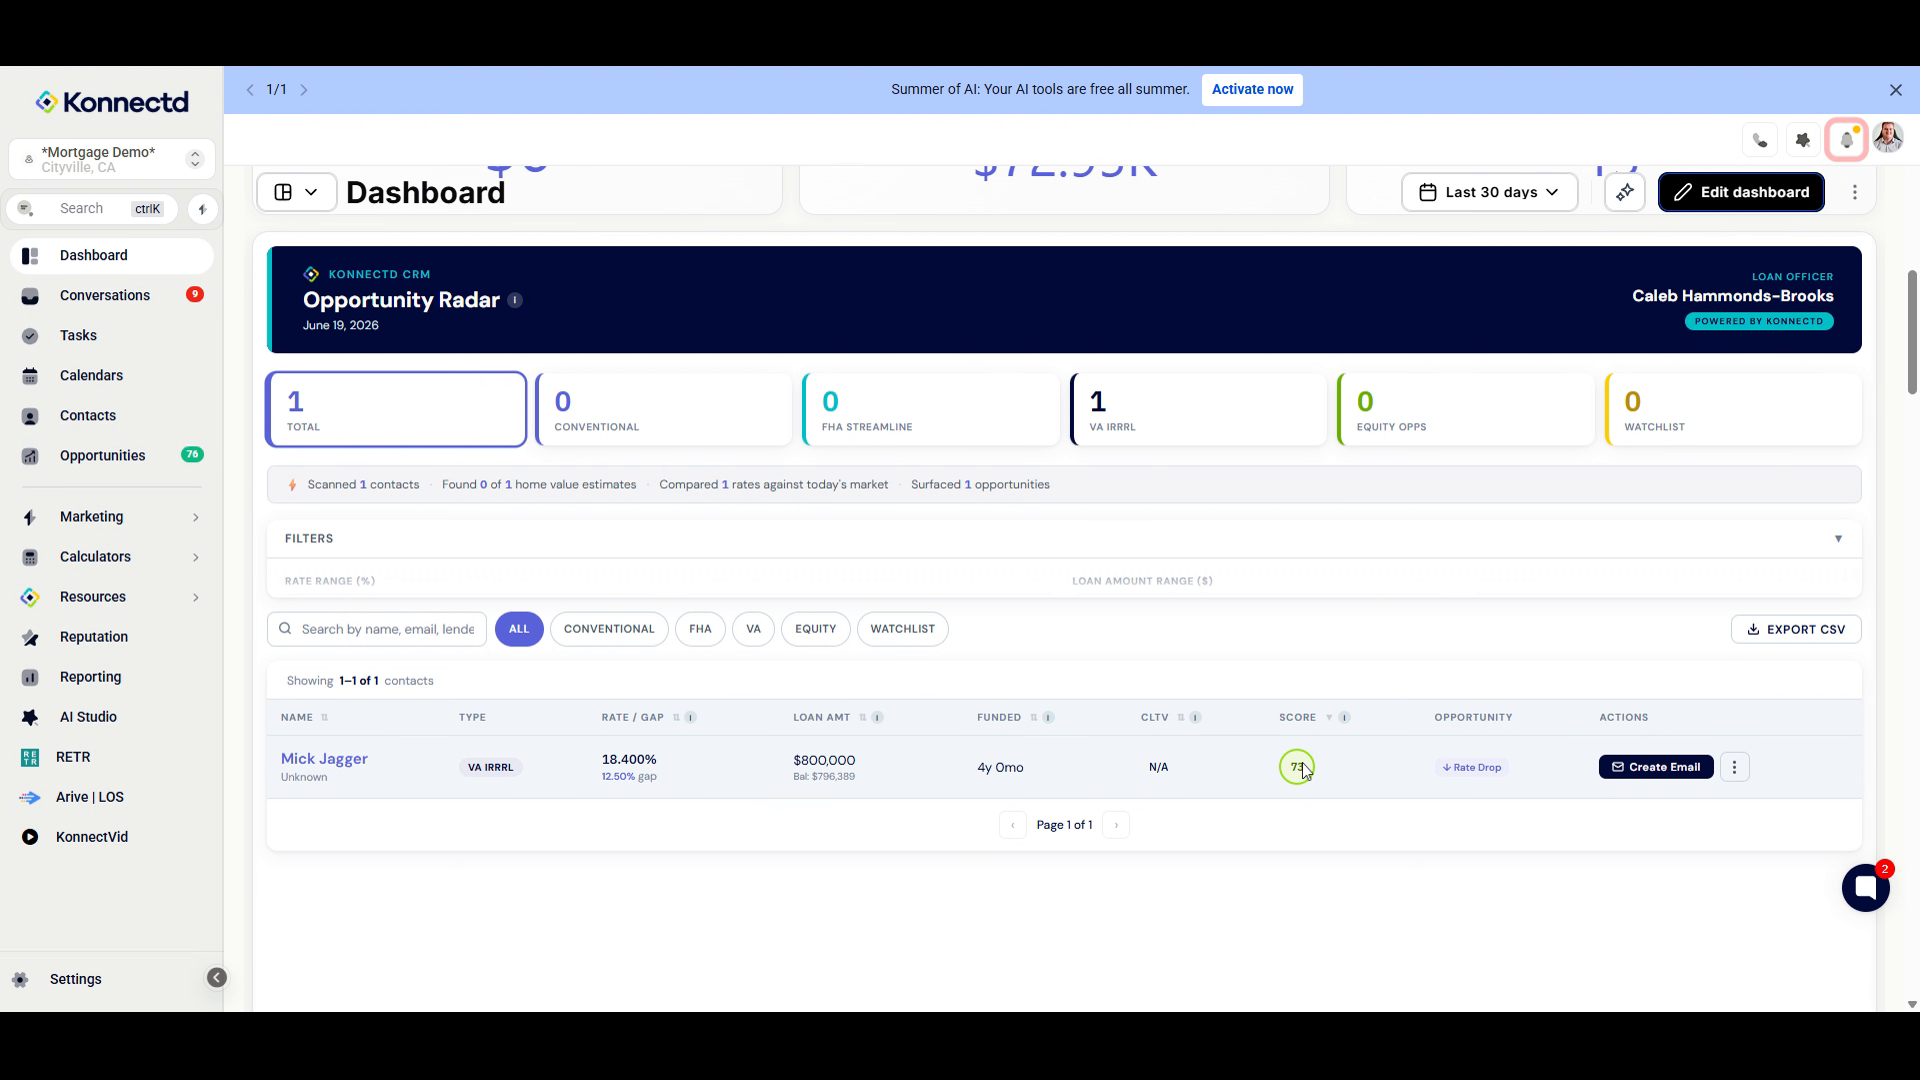Go to next banner announcement

[x=304, y=90]
